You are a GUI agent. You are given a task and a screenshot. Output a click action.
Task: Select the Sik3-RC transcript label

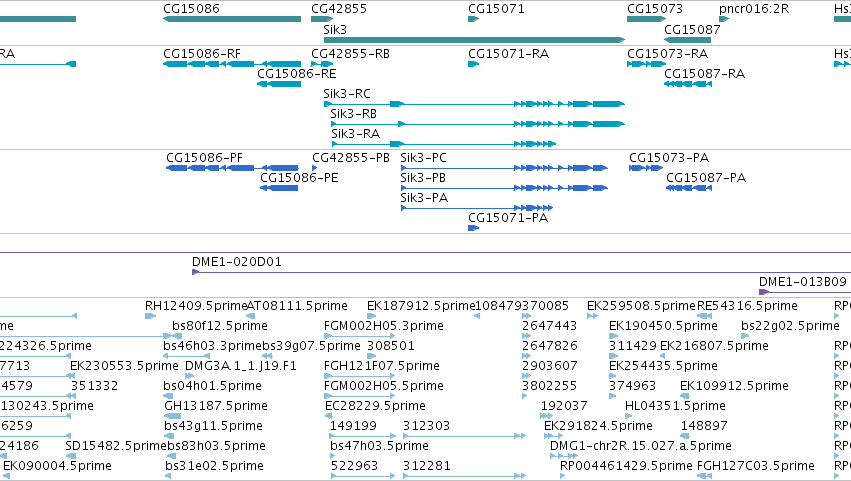pos(347,94)
